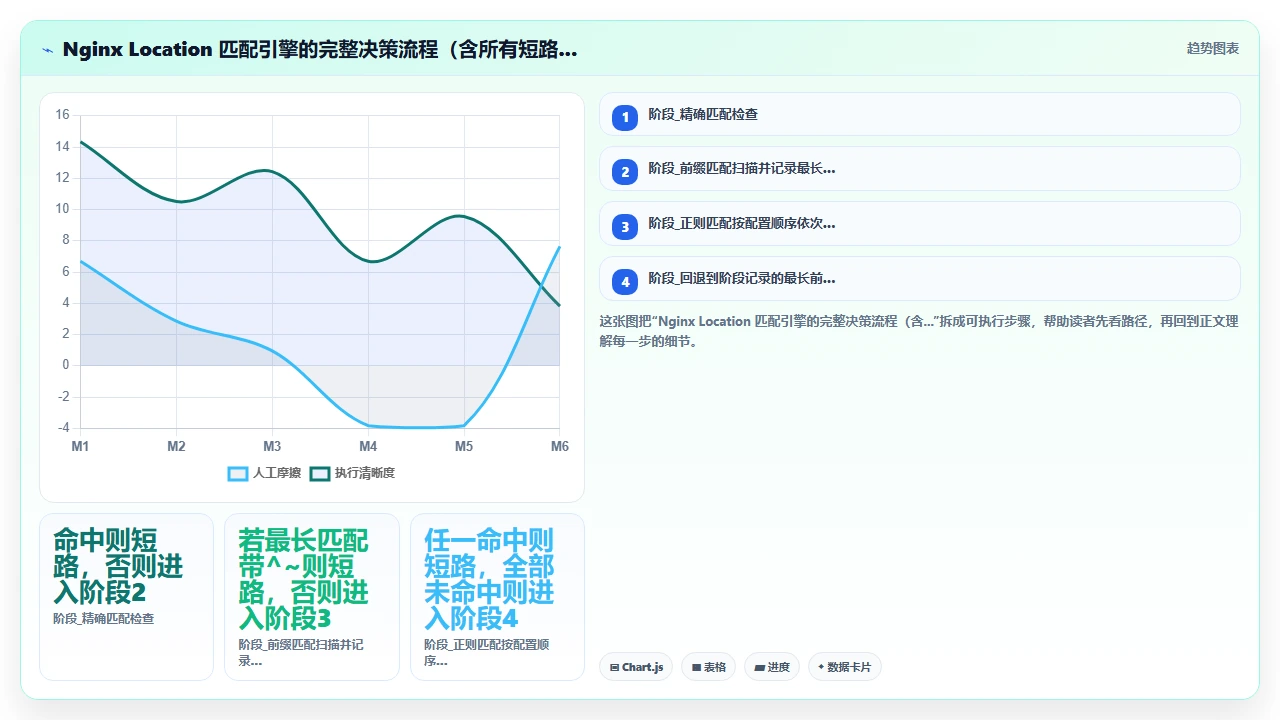This screenshot has height=720, width=1280.
Task: Click the 执行清晰度 teal legend swatch
Action: click(x=320, y=473)
